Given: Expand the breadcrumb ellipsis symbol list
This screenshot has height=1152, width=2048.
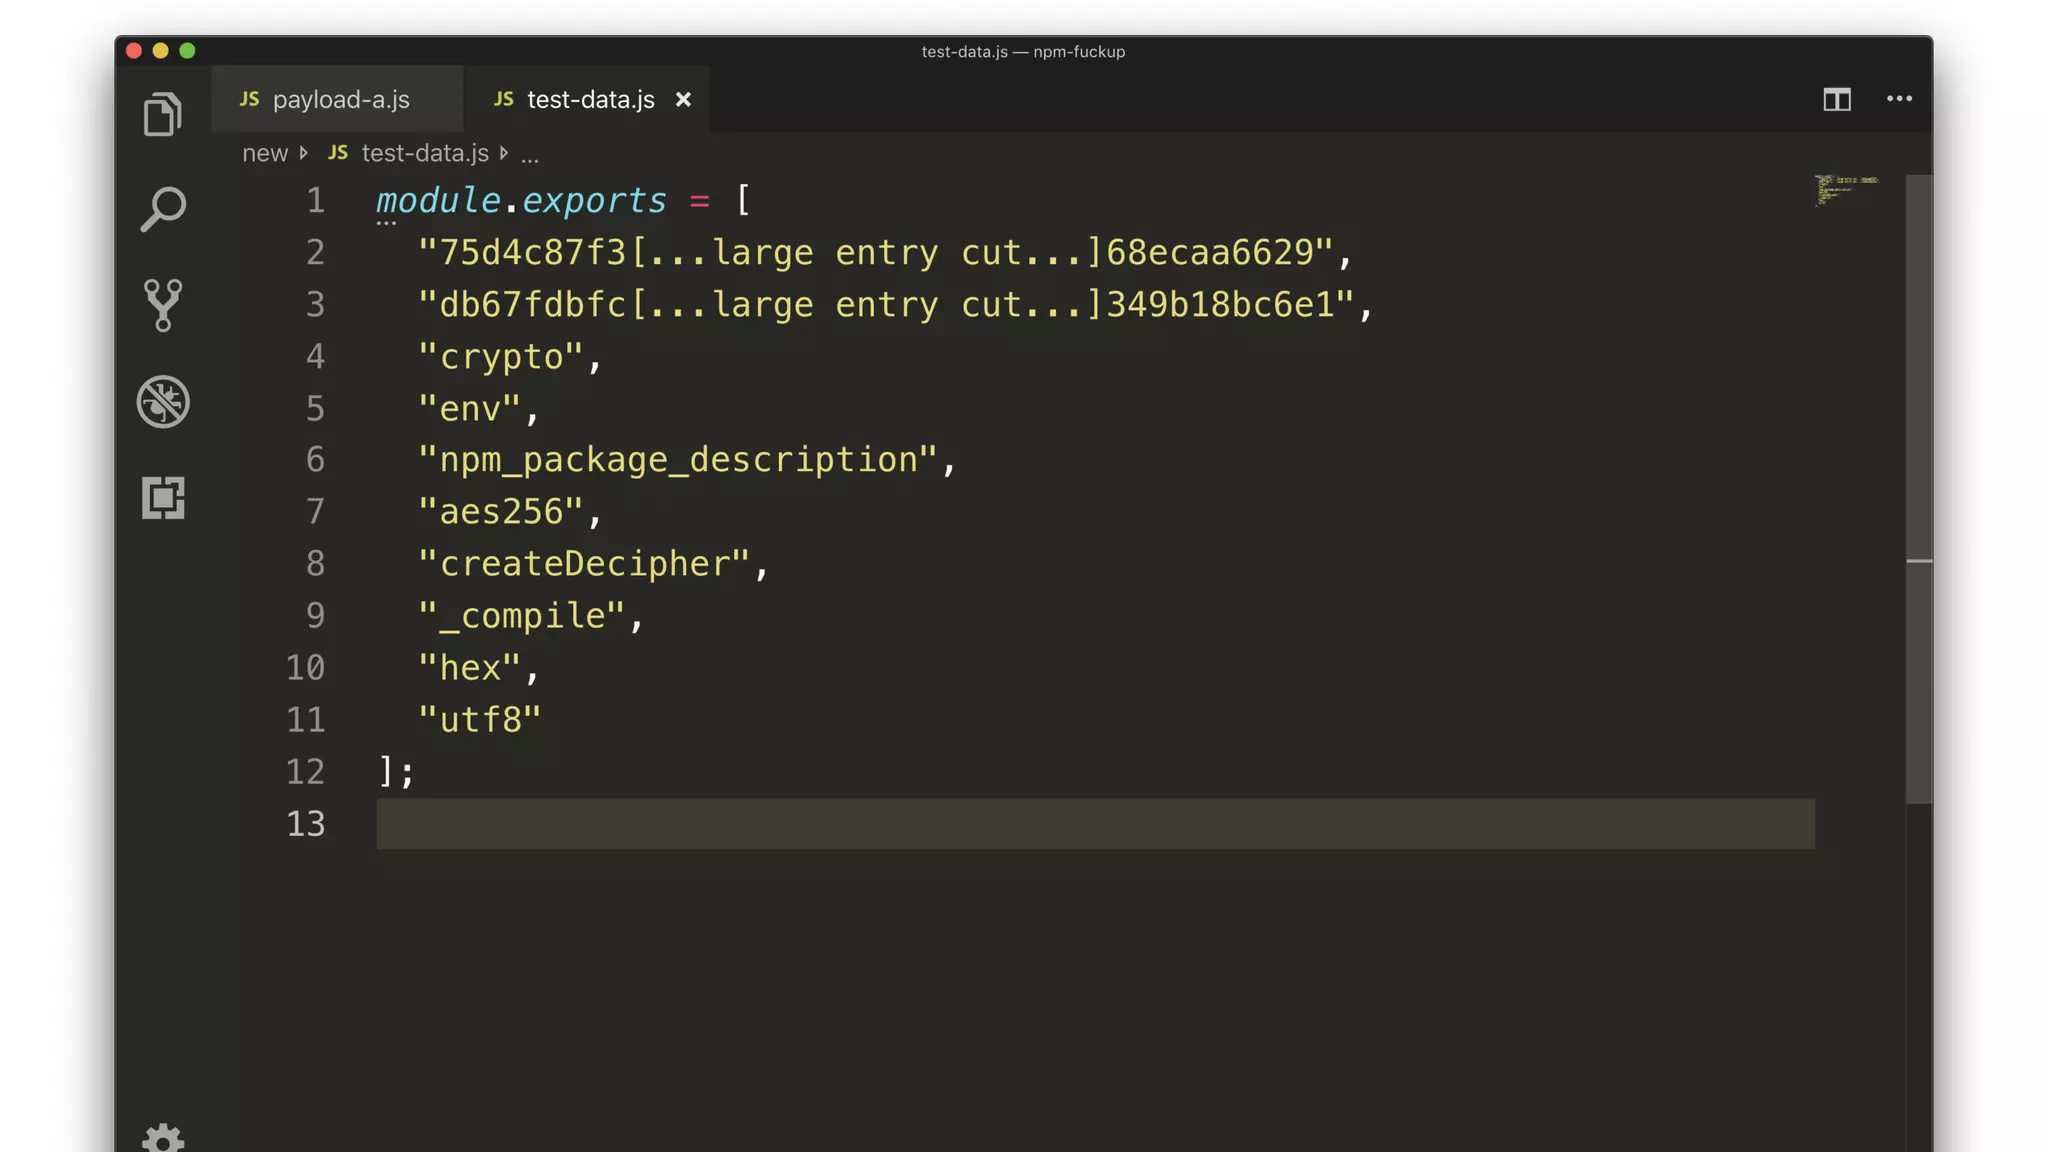Looking at the screenshot, I should [x=530, y=154].
